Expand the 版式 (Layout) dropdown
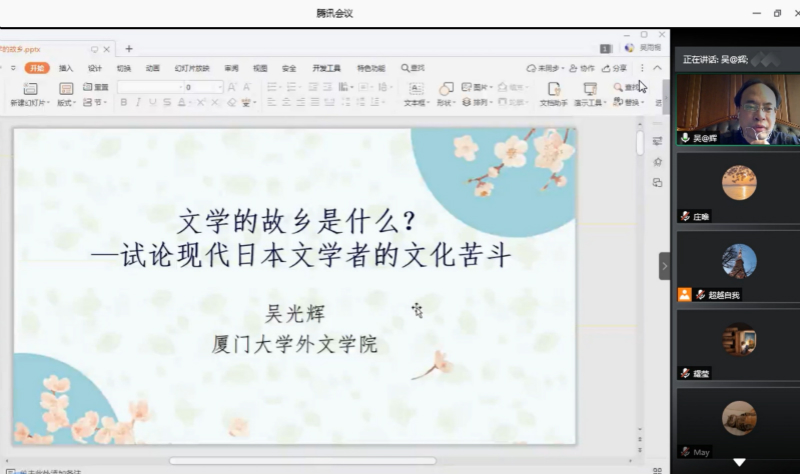The width and height of the screenshot is (800, 474). point(66,102)
